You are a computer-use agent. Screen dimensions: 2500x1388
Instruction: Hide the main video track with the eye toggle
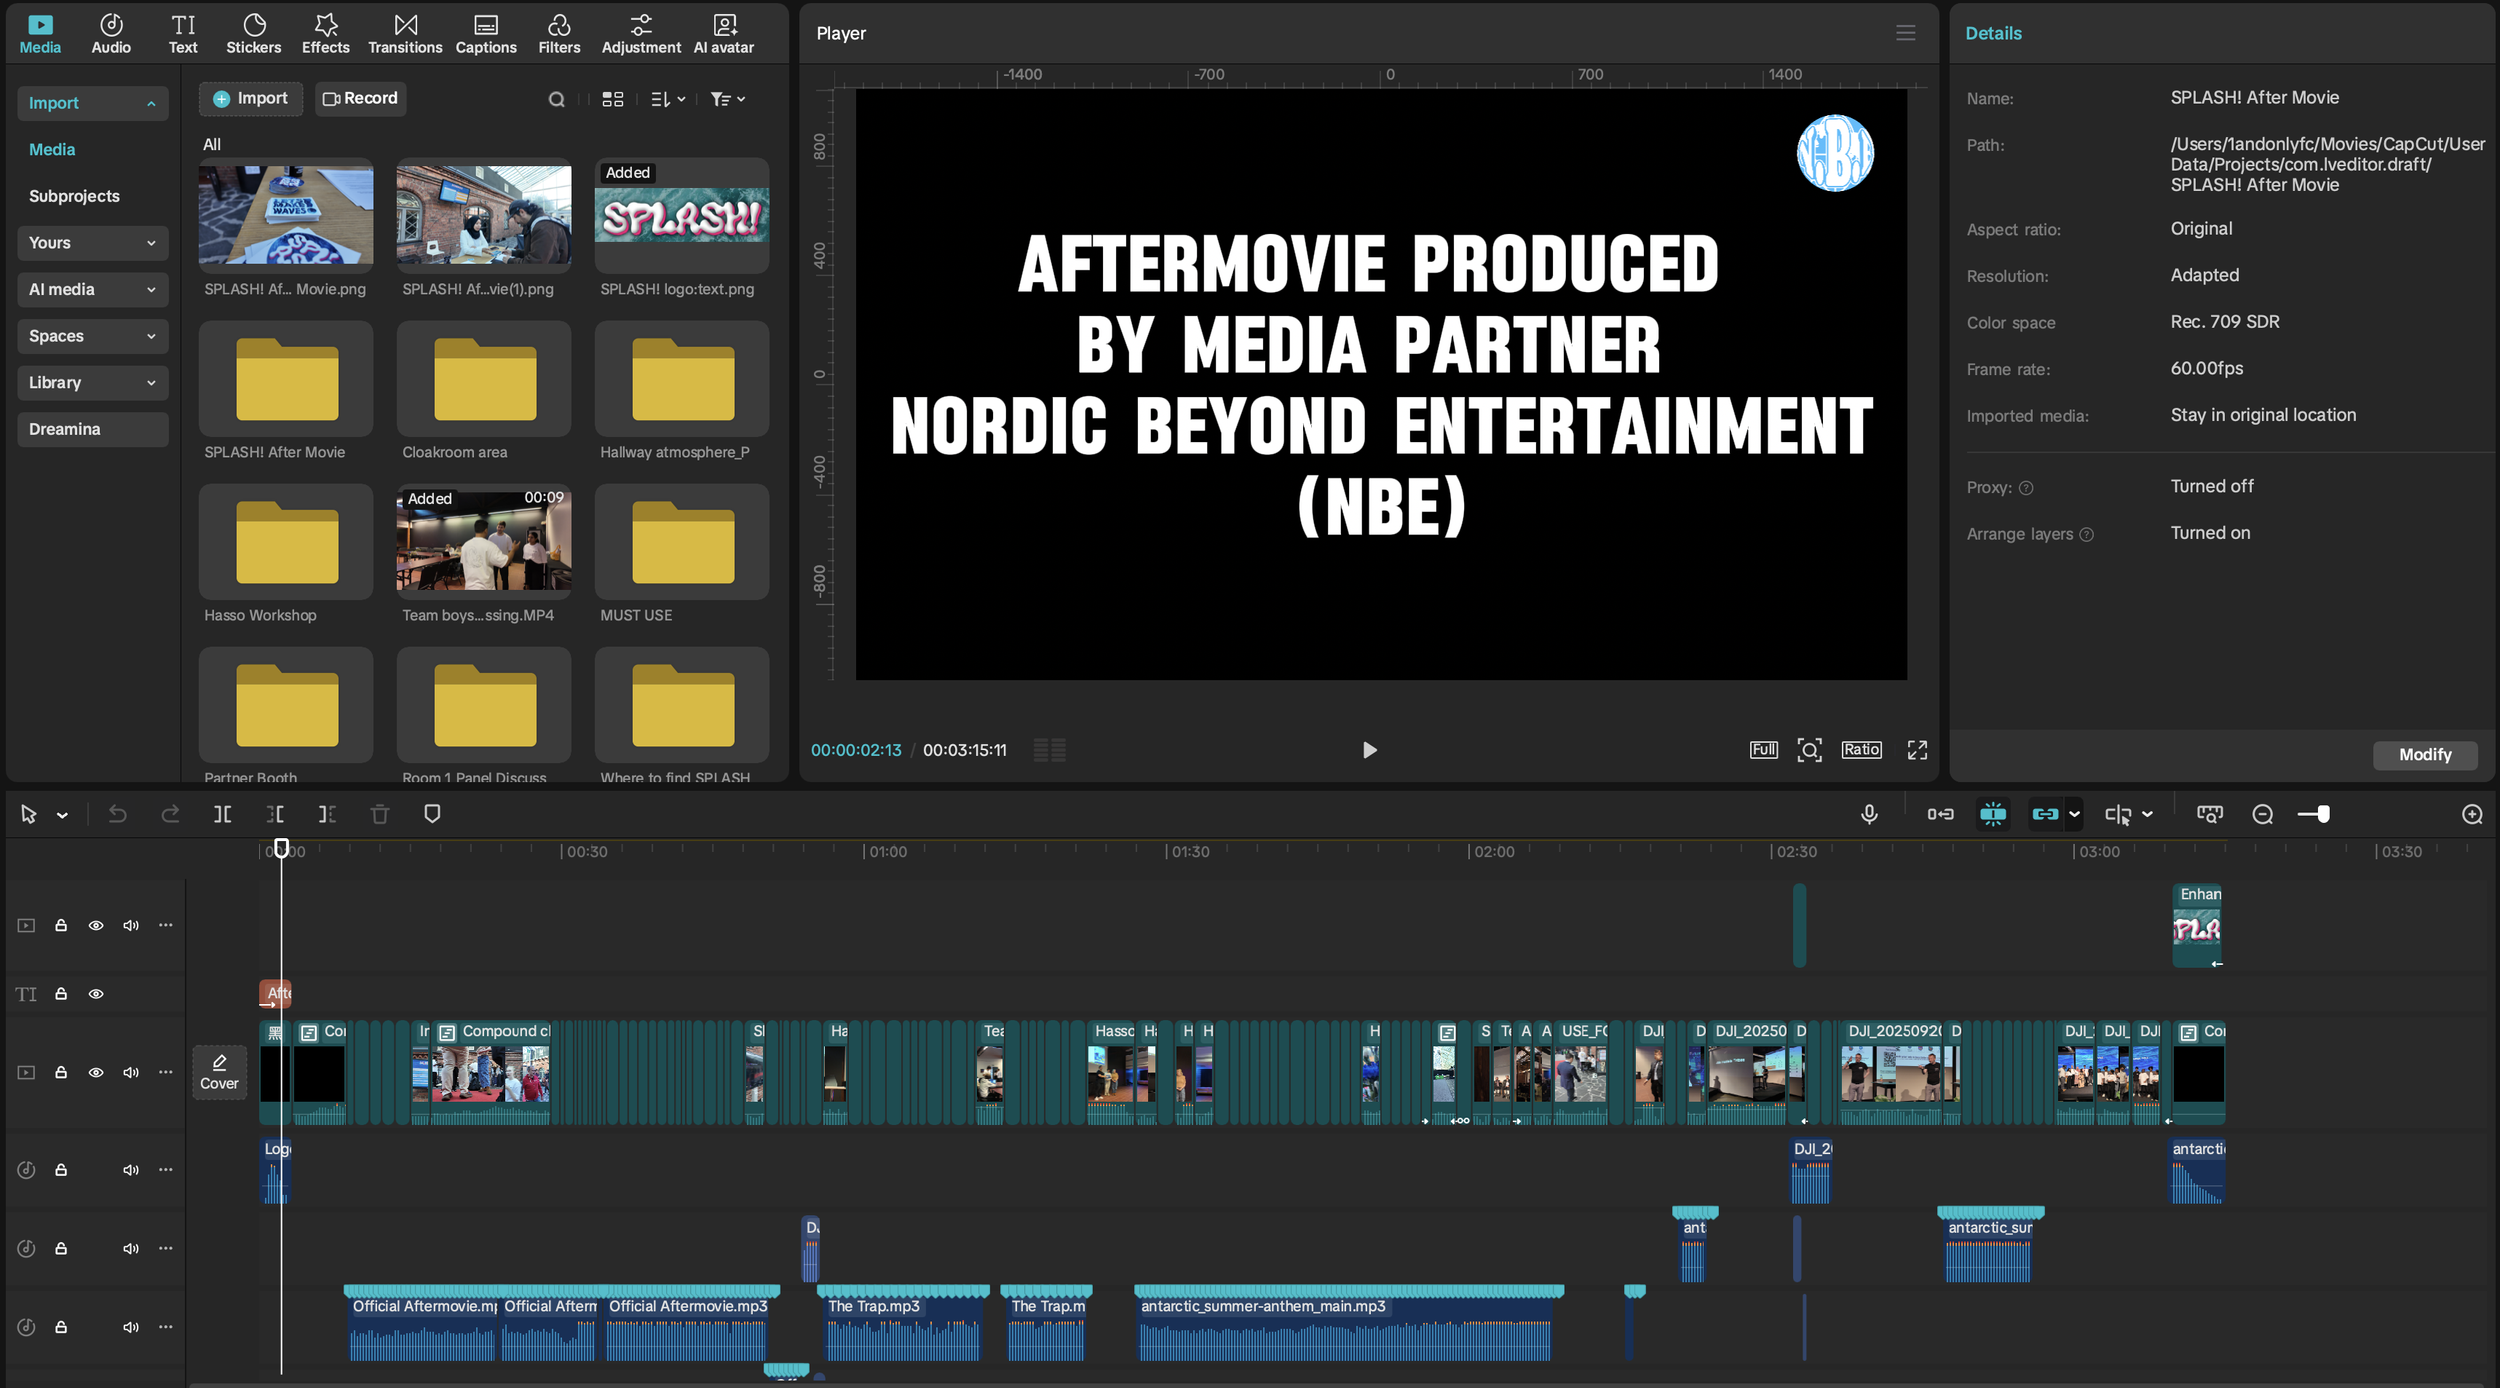pos(96,1072)
